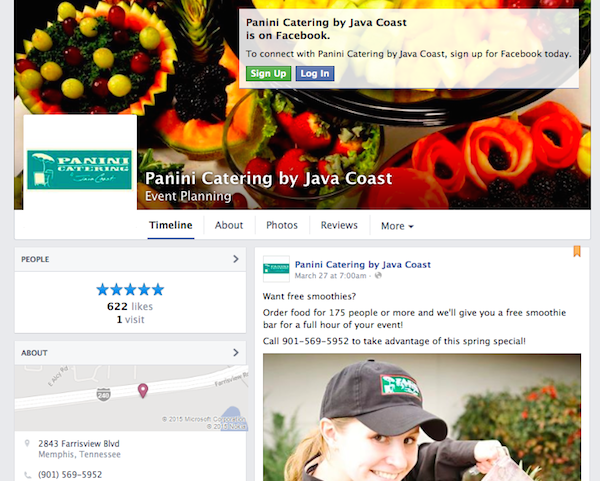This screenshot has height=481, width=600.
Task: Click the blue Log In button
Action: click(x=315, y=73)
